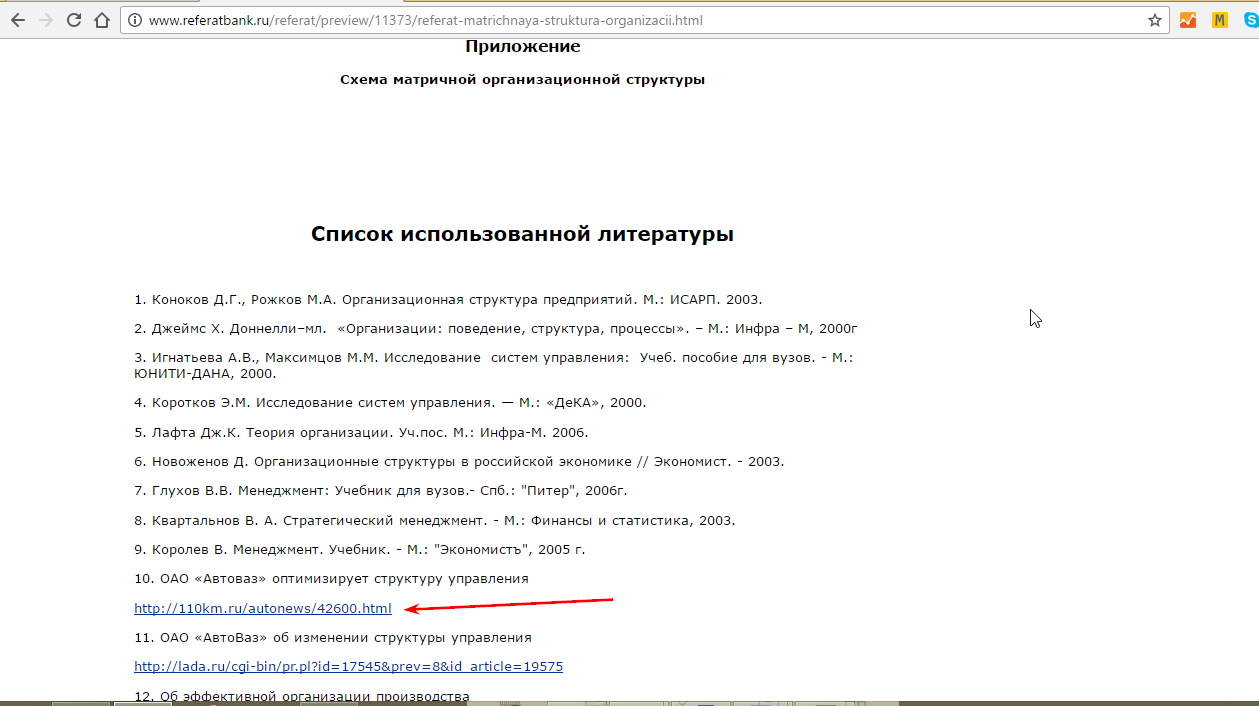
Task: Click the browser forward arrow
Action: point(45,20)
